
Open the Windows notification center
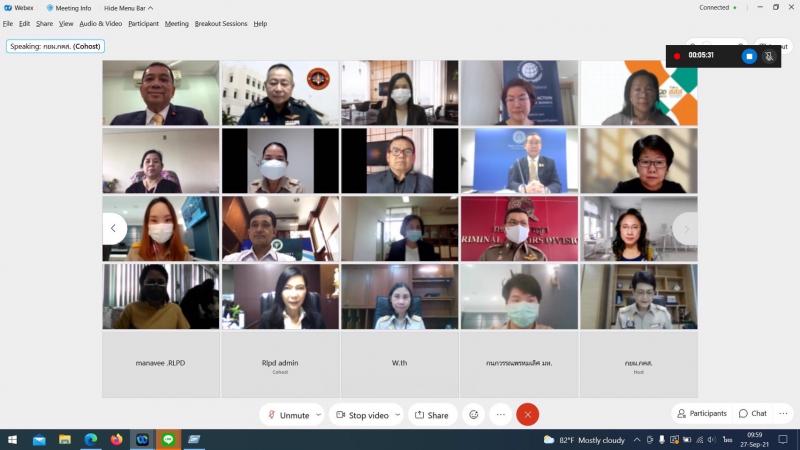(x=783, y=440)
